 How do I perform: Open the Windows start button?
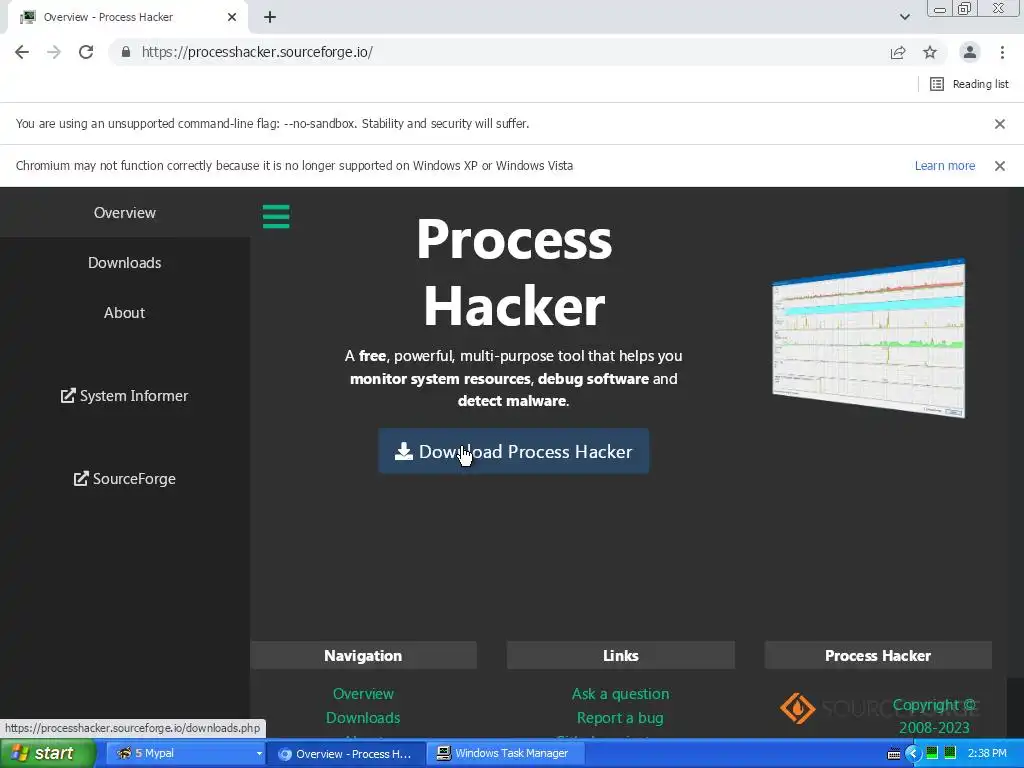click(x=48, y=754)
